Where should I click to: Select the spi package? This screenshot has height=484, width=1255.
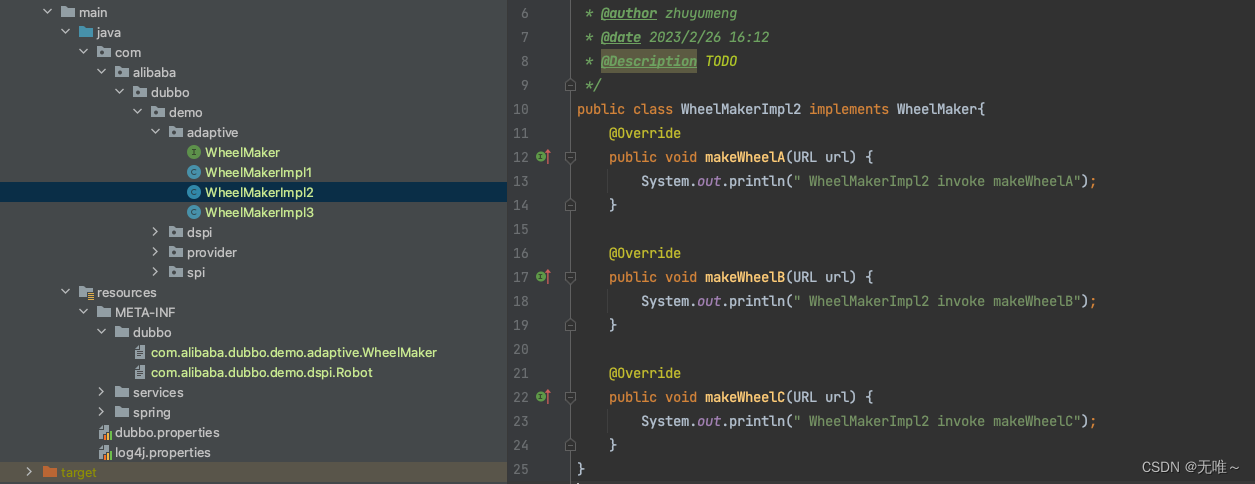tap(196, 272)
